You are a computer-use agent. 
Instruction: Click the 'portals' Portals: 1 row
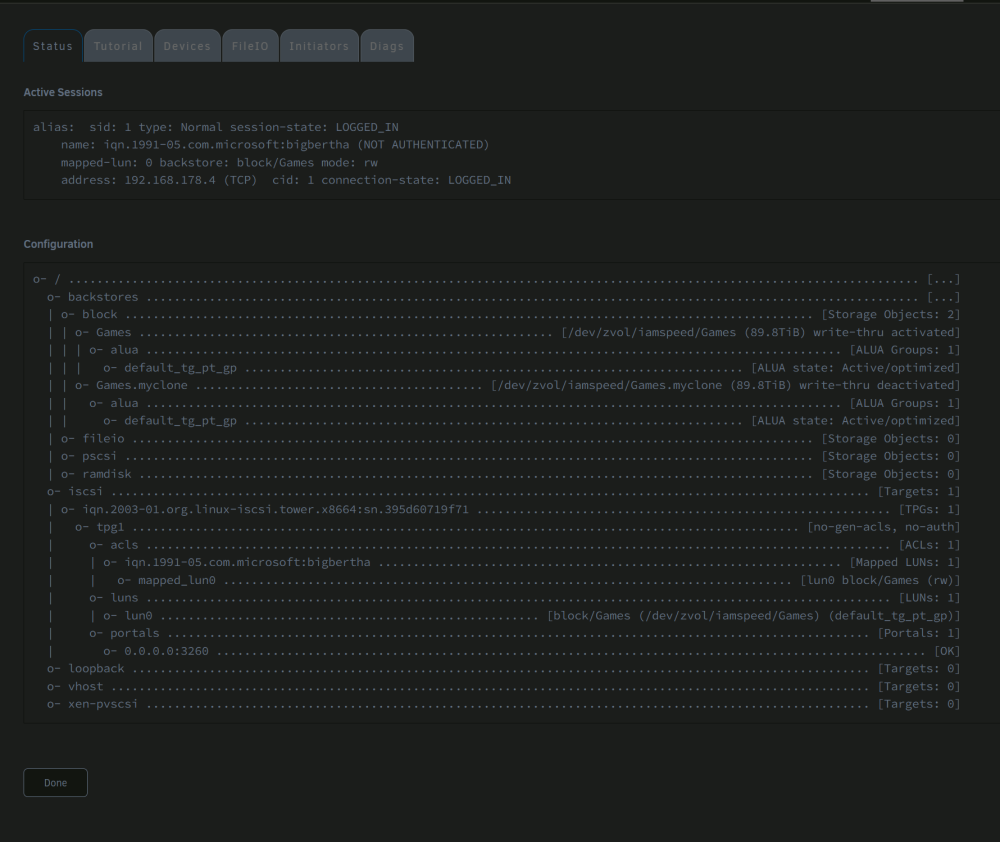pyautogui.click(x=524, y=633)
